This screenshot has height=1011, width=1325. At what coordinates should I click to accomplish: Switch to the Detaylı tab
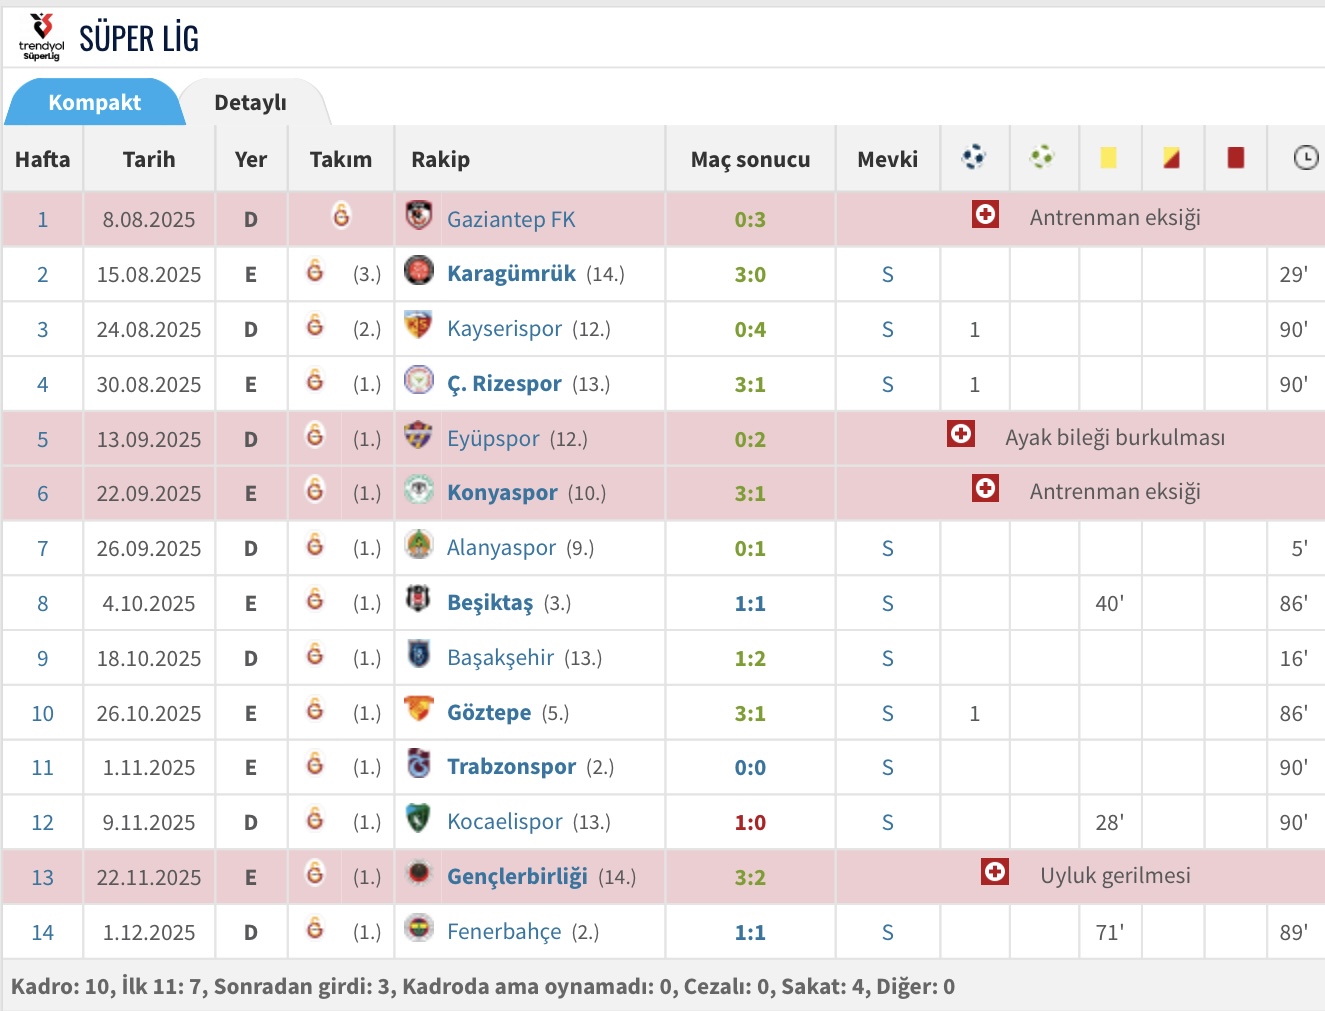pos(250,102)
